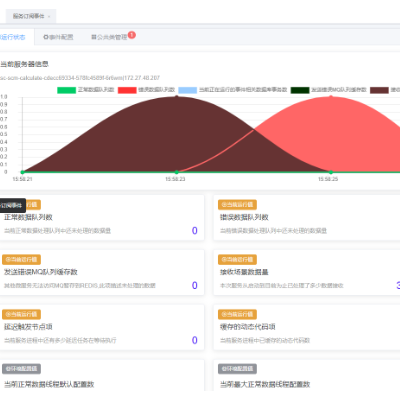Click the 缓存的动态代码项 card title

[248, 327]
